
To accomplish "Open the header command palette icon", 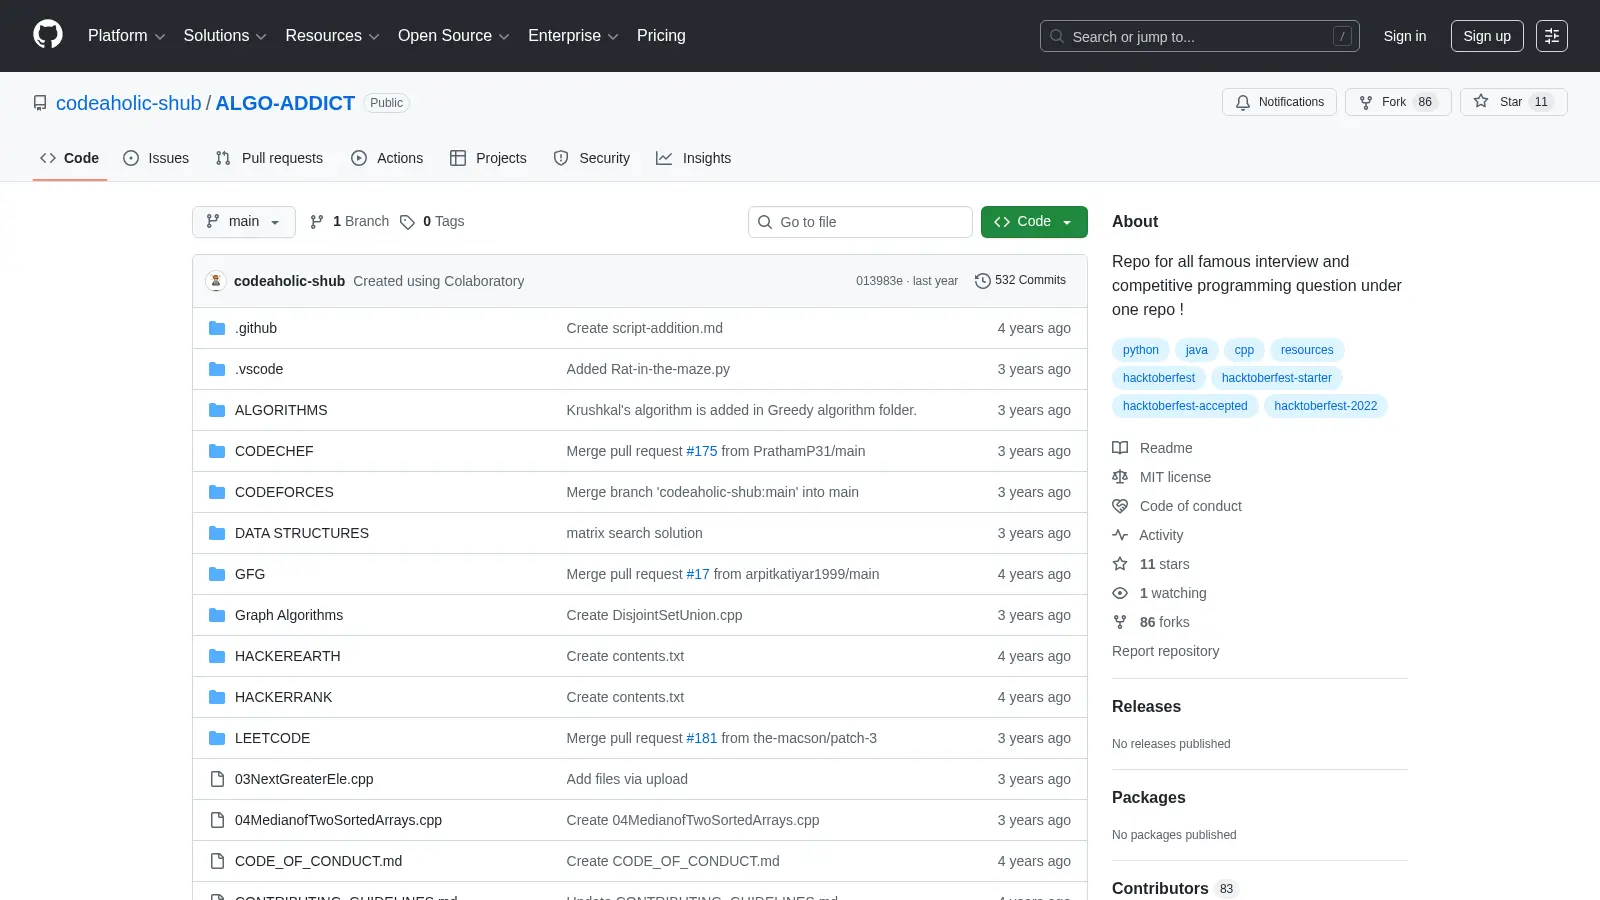I will [x=1552, y=36].
